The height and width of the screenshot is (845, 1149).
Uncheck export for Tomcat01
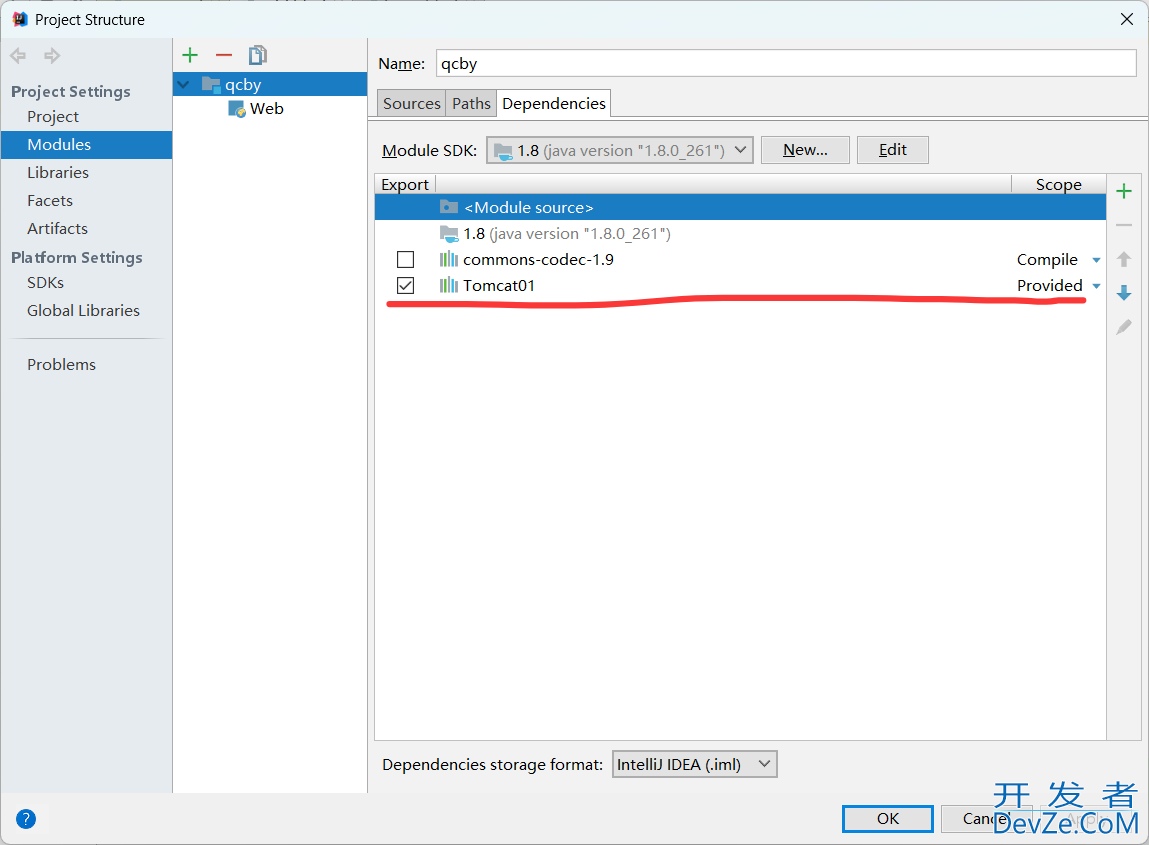coord(405,285)
